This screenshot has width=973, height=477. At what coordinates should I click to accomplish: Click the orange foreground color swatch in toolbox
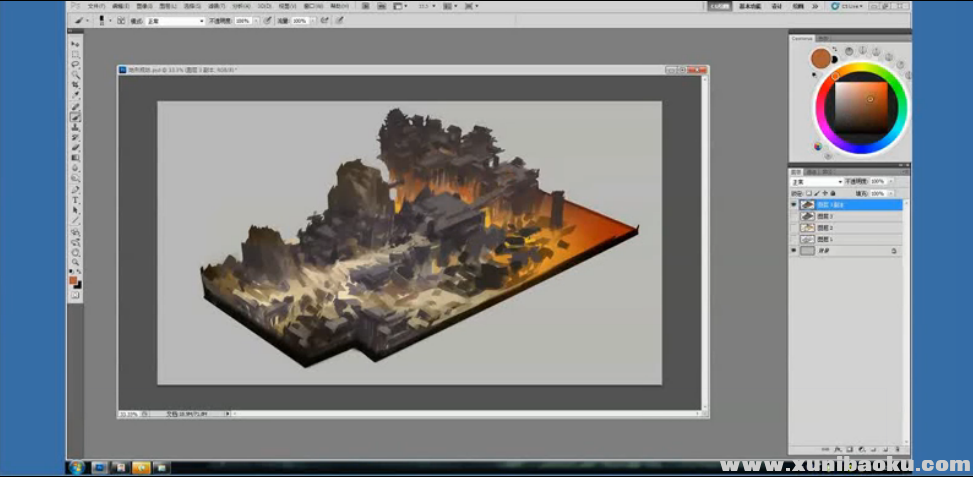point(73,281)
